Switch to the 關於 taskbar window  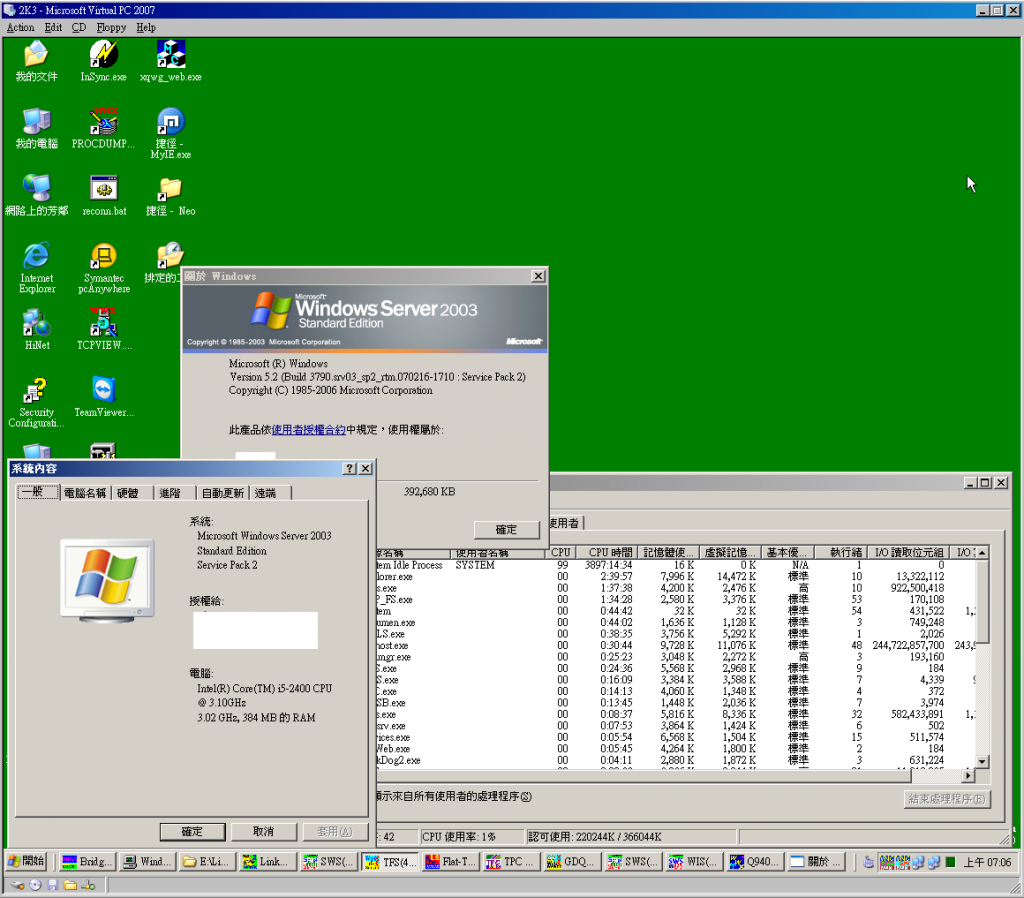pos(814,862)
